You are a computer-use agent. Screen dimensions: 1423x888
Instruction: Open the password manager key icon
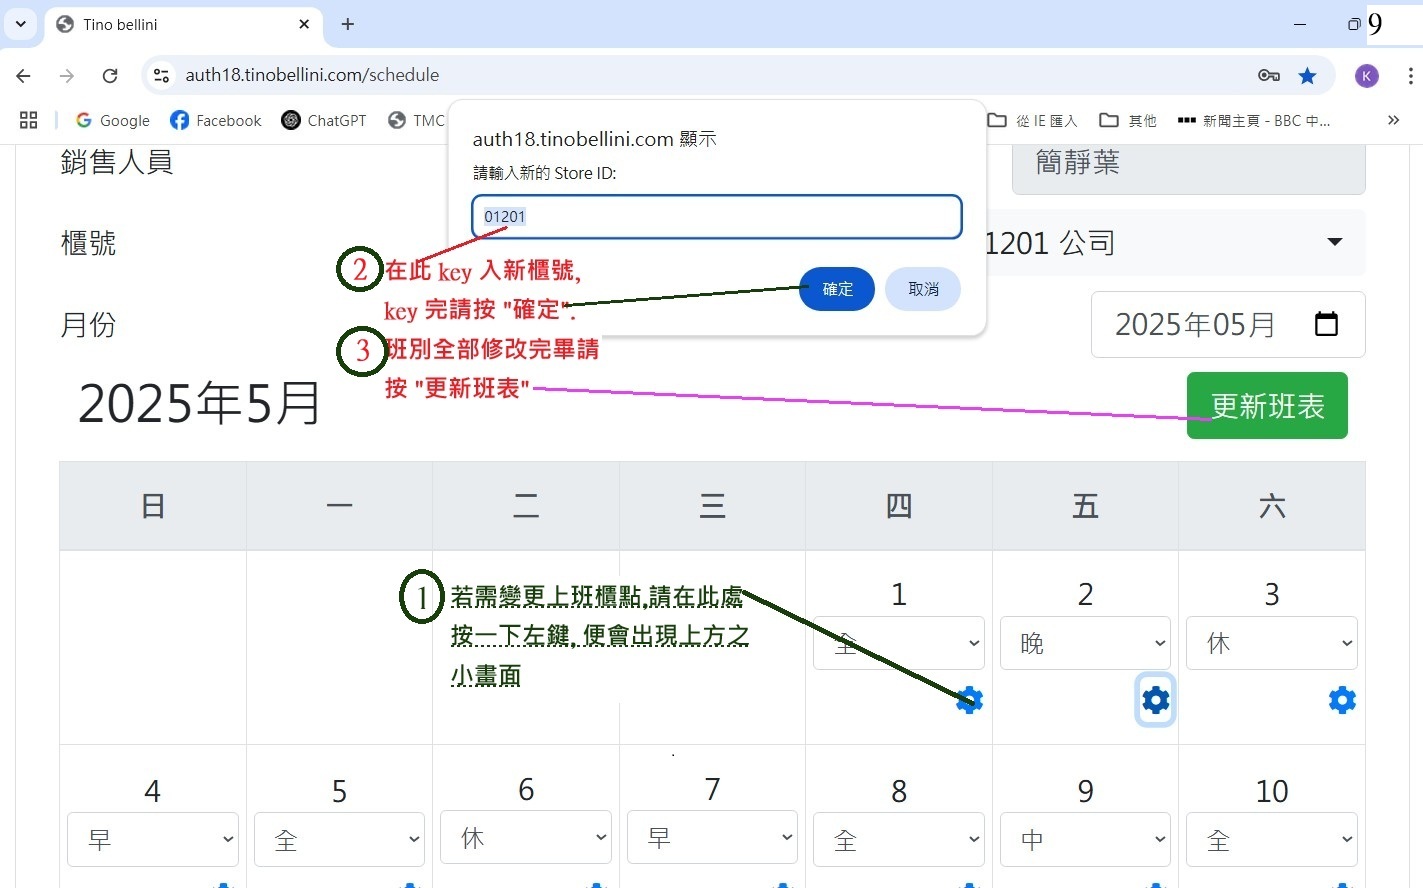point(1269,75)
